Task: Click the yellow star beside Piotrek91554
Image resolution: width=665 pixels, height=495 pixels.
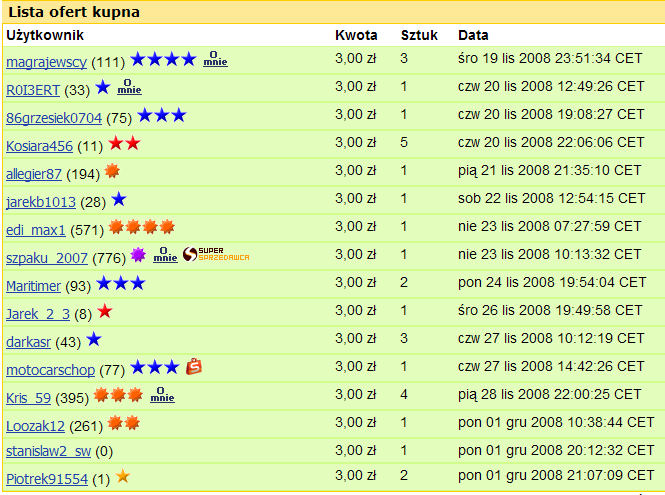Action: click(x=123, y=476)
